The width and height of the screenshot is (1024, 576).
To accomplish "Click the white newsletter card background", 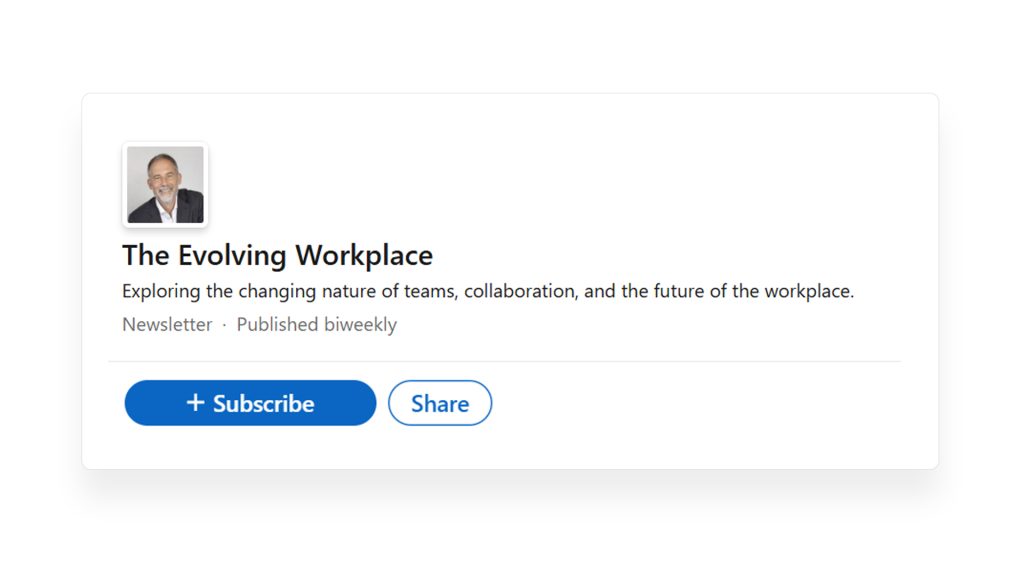I will click(x=700, y=180).
